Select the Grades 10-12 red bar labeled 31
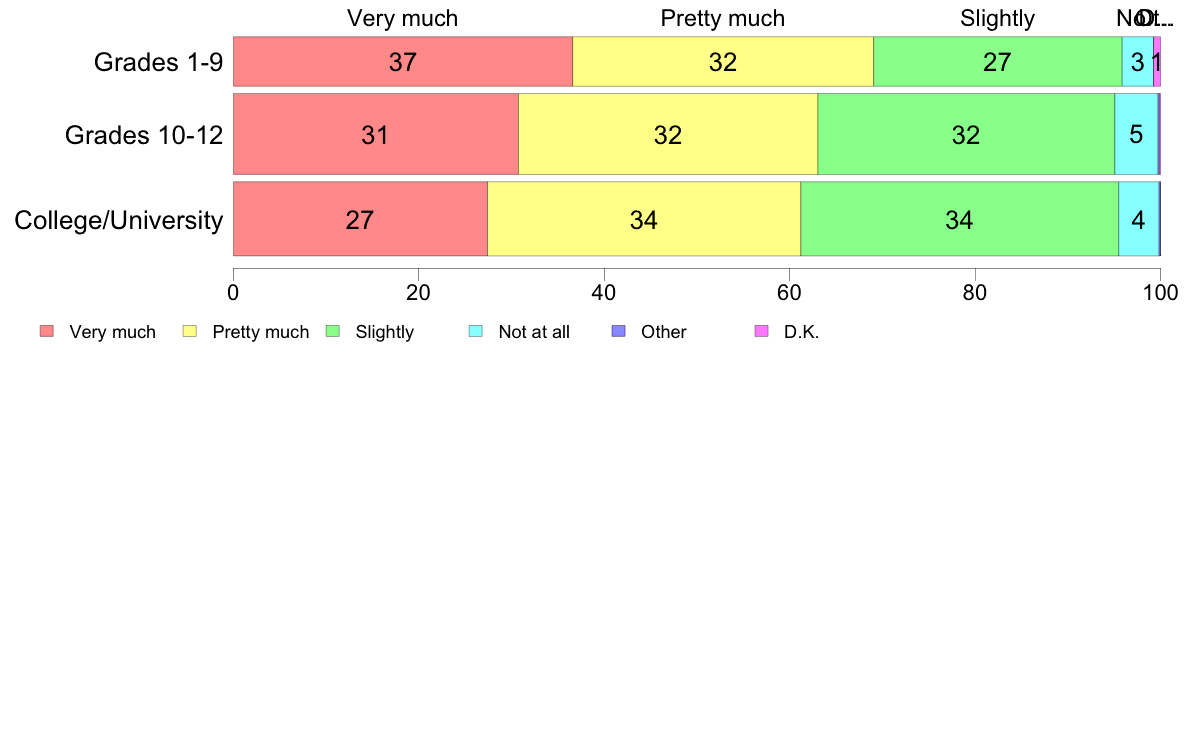Image resolution: width=1188 pixels, height=736 pixels. coord(376,134)
